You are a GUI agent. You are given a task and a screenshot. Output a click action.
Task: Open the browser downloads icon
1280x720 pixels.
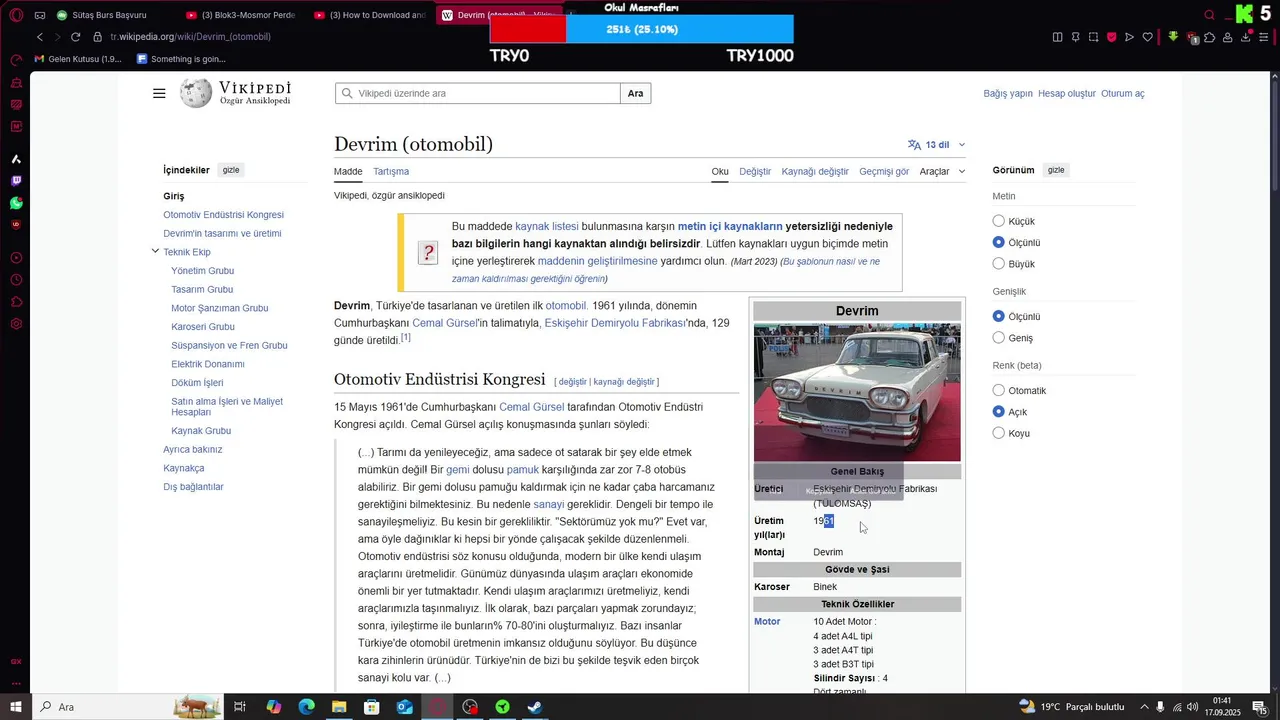coord(1246,37)
